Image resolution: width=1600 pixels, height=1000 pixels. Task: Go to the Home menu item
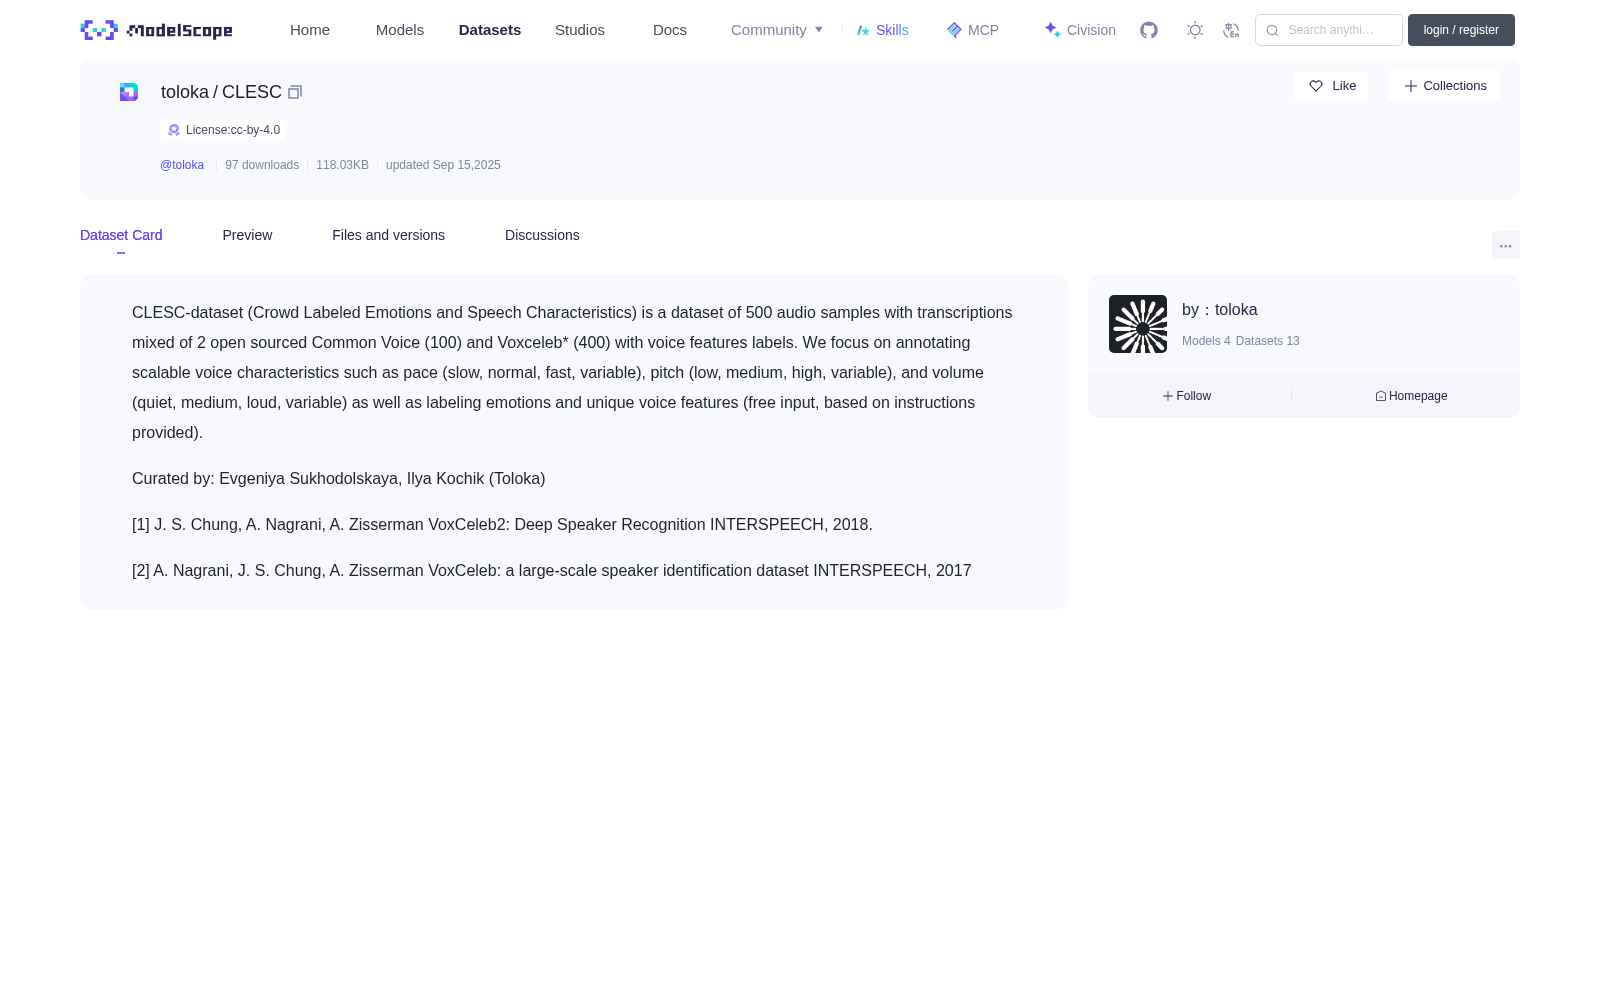310,30
